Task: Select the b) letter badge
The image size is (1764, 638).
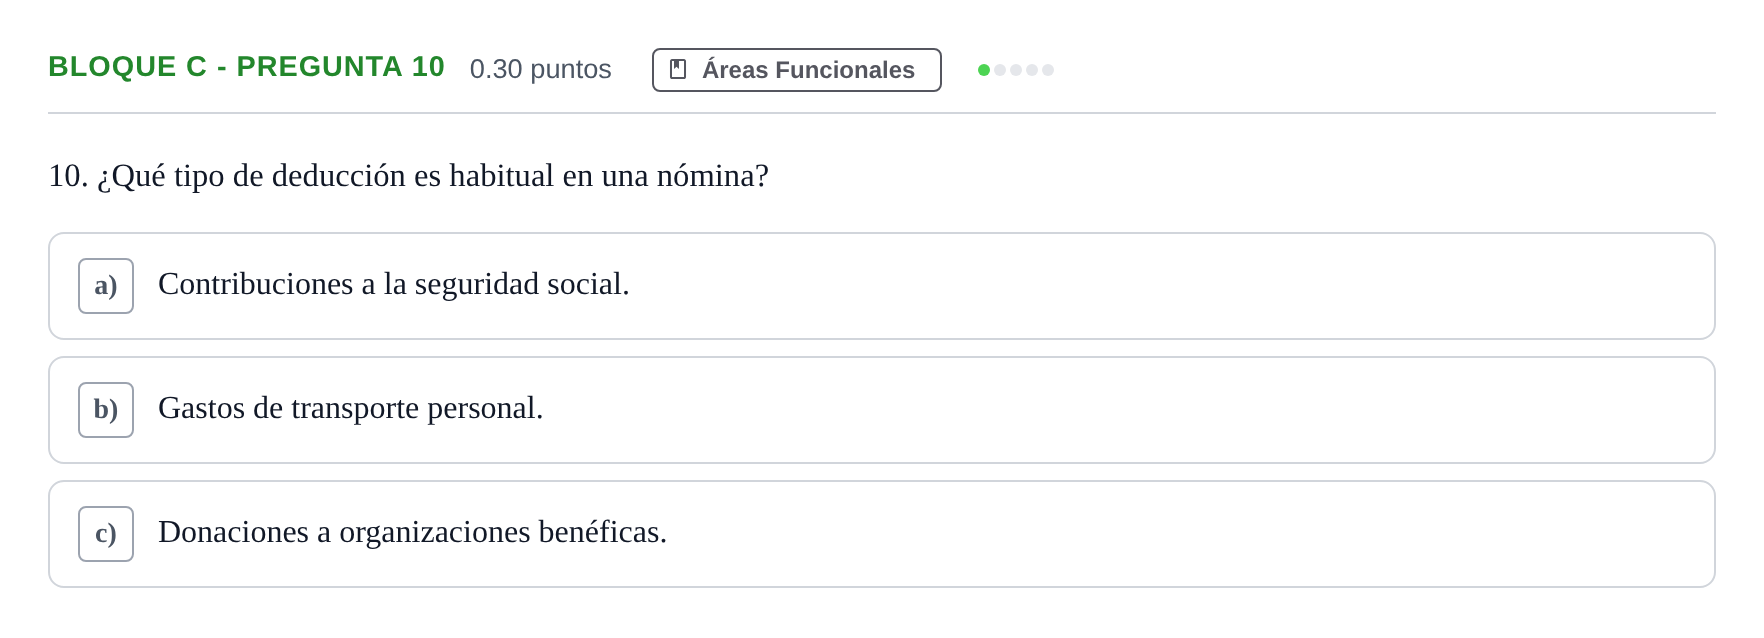Action: click(x=106, y=410)
